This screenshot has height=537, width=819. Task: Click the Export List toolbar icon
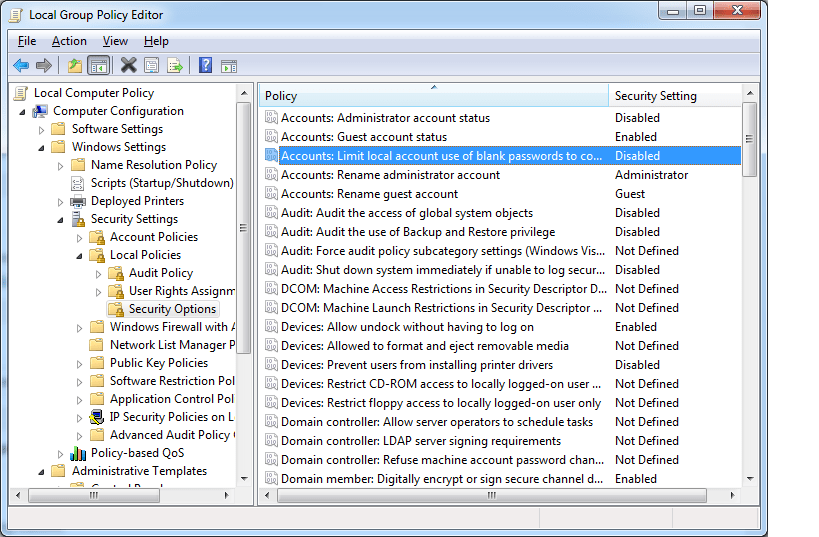[174, 66]
